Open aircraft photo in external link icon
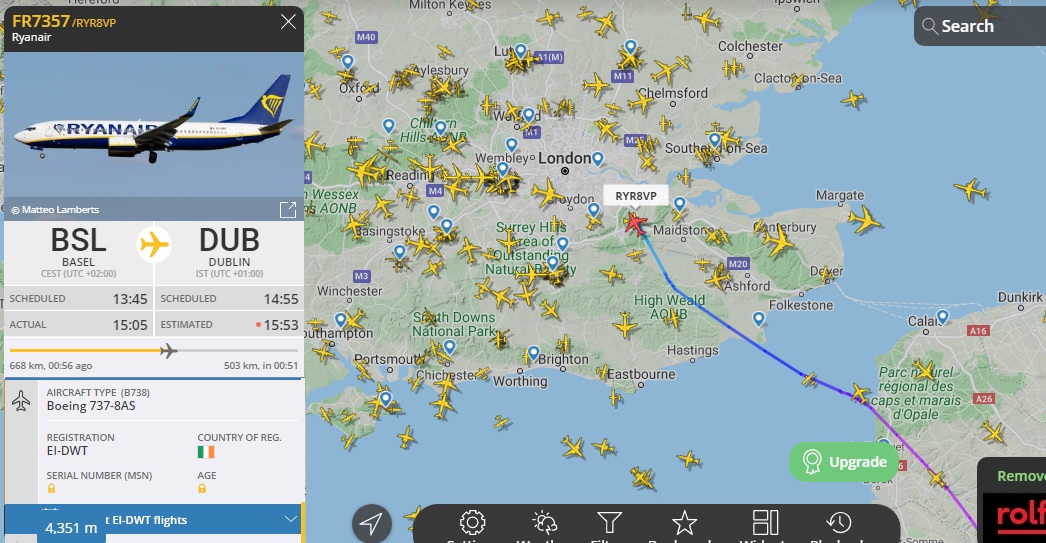This screenshot has height=543, width=1046. click(288, 210)
